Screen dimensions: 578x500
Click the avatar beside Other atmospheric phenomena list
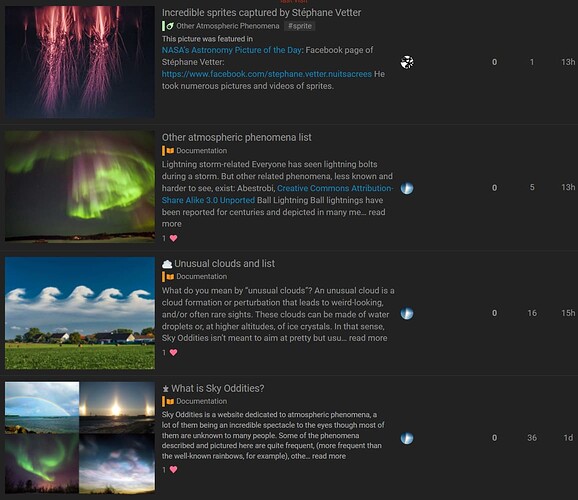(407, 188)
